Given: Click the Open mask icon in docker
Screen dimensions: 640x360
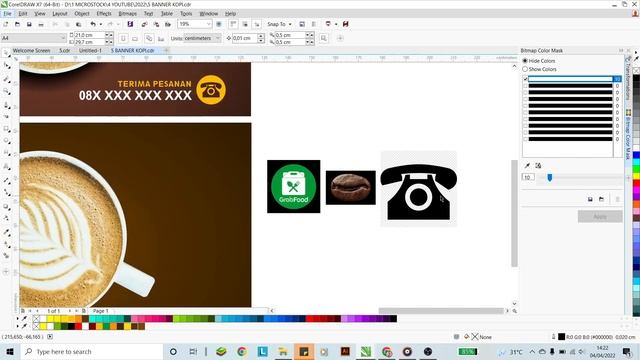Looking at the screenshot, I should [x=601, y=199].
